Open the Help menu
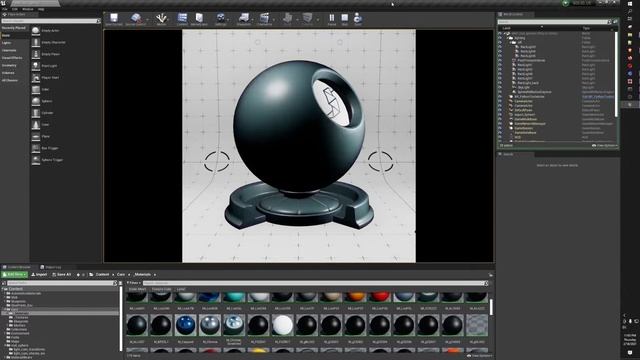Screen dimensions: 640x360 (41, 9)
